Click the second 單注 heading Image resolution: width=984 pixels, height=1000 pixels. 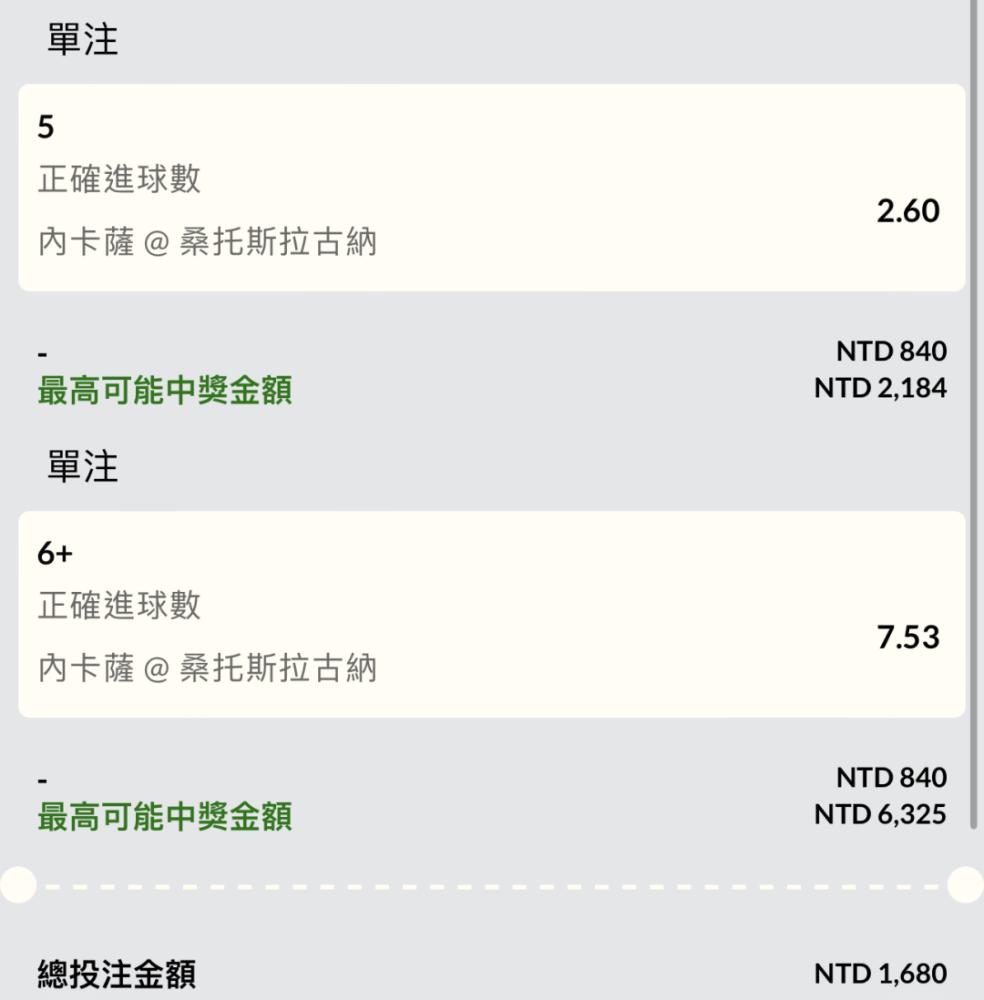[82, 466]
